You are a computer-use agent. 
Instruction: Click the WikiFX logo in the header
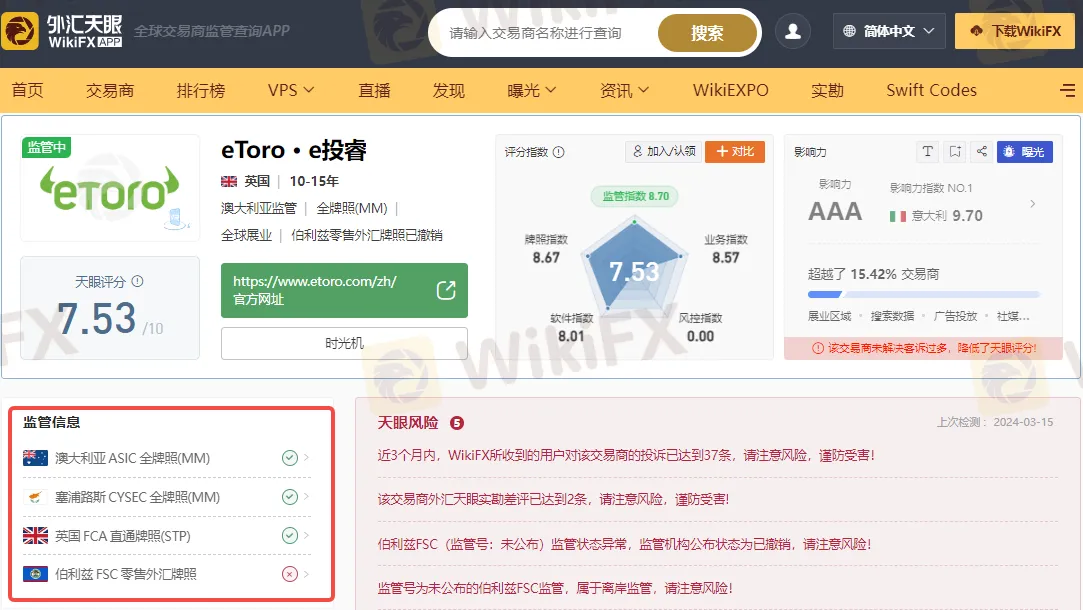click(x=62, y=32)
